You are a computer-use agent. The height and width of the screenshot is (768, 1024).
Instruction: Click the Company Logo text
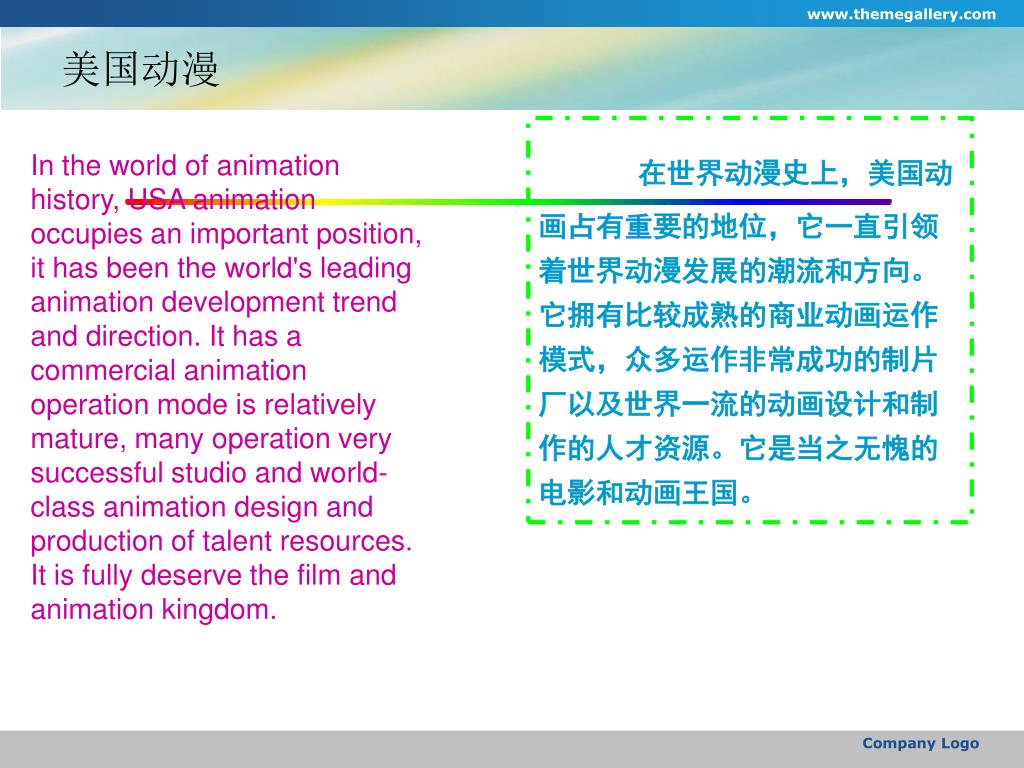pos(920,743)
